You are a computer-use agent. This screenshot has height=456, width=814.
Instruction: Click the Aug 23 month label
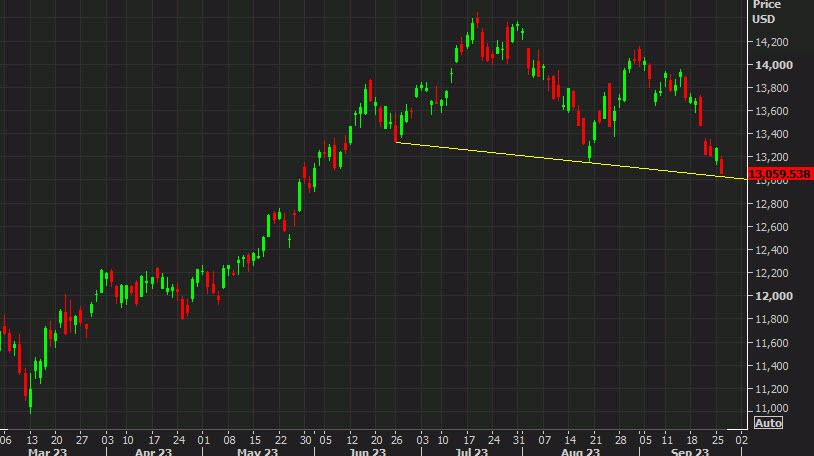pos(580,452)
